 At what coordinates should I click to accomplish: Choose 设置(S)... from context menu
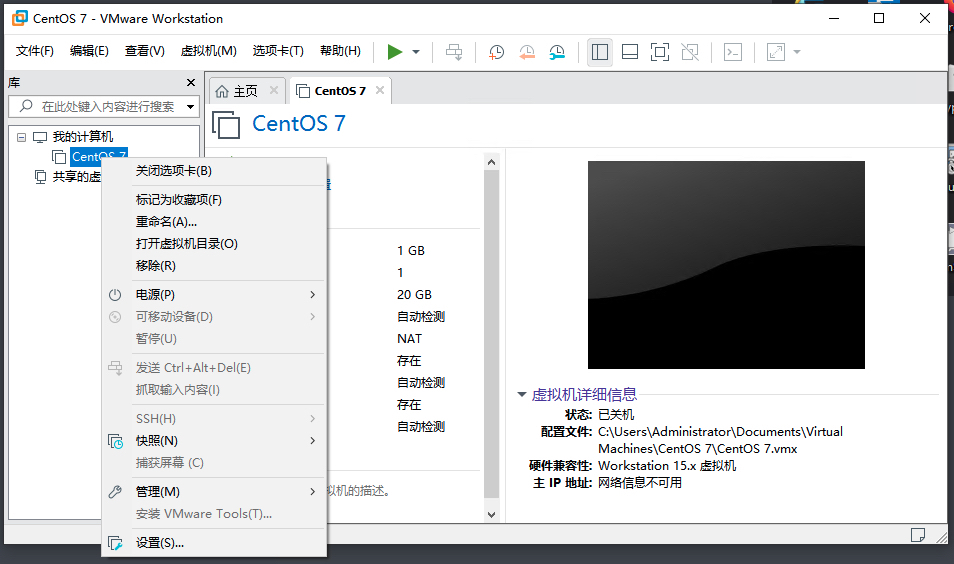[x=214, y=543]
